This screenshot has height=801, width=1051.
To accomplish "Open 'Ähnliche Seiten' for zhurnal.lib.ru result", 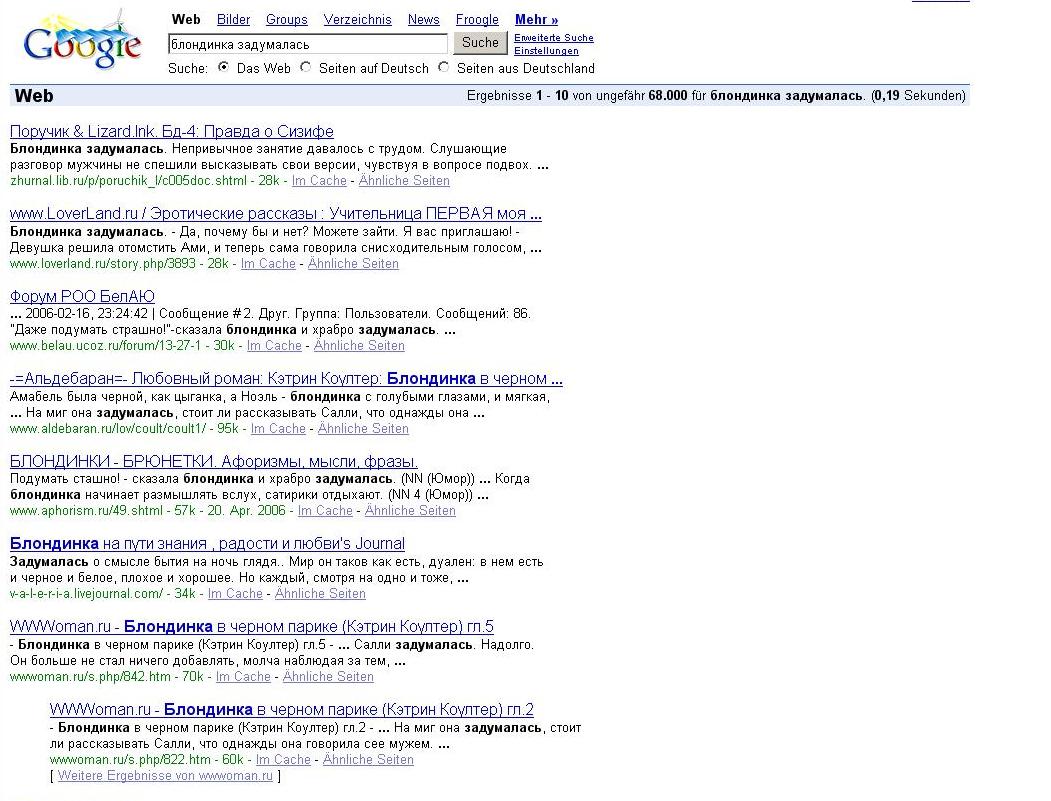I will [x=404, y=180].
